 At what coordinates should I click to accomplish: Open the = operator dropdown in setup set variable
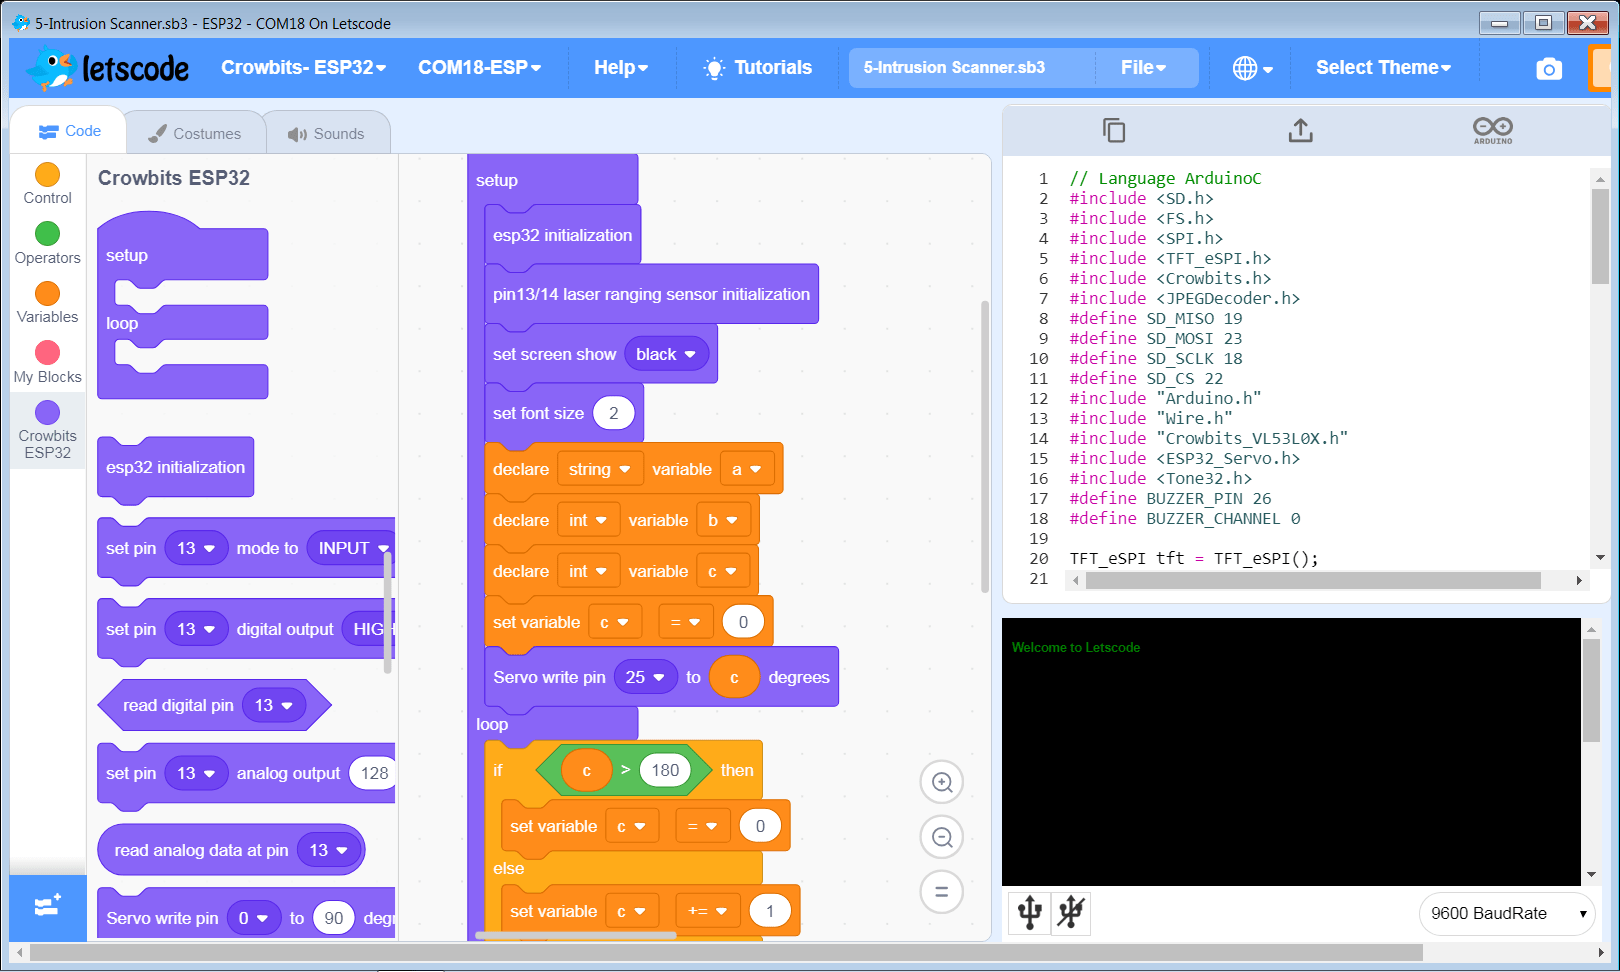click(x=685, y=622)
